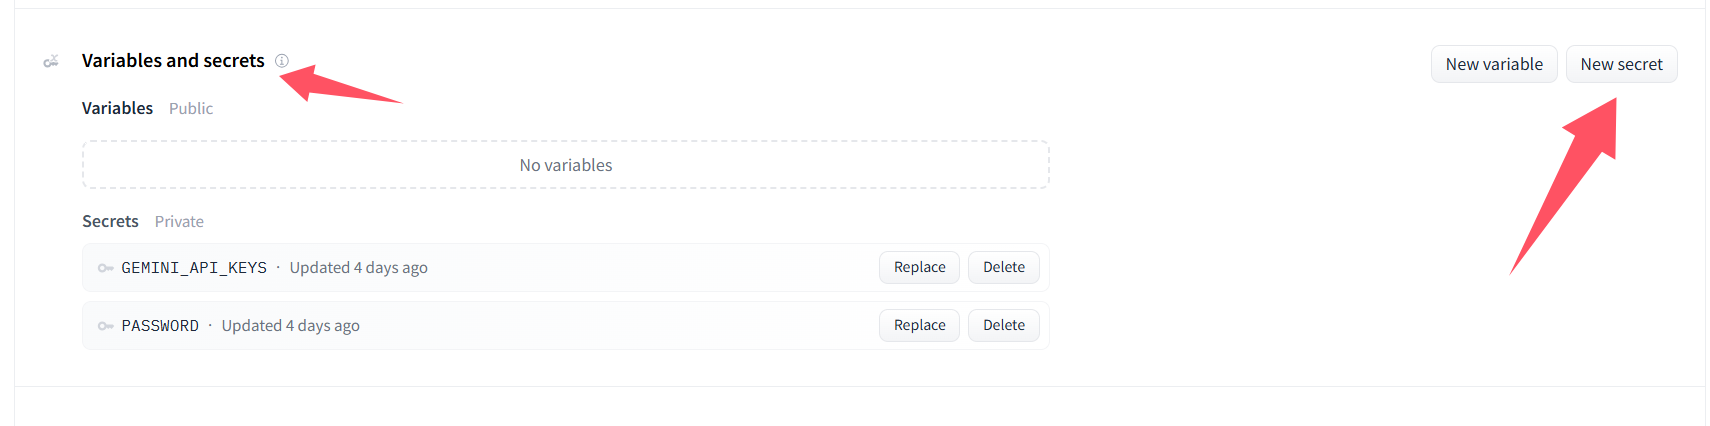Click the Secrets Private subheading
Image resolution: width=1710 pixels, height=426 pixels.
coord(143,221)
